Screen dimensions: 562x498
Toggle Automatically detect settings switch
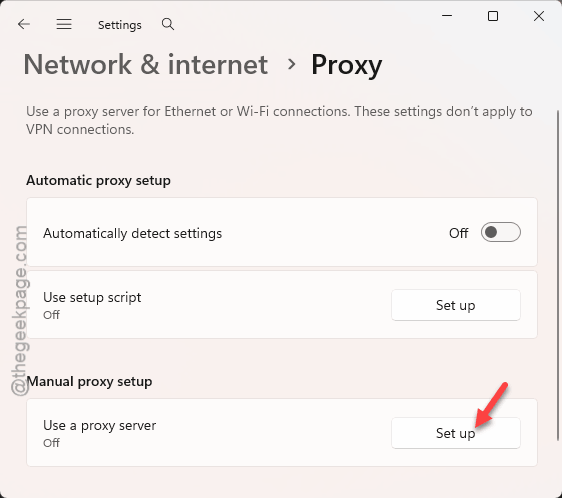coord(501,232)
